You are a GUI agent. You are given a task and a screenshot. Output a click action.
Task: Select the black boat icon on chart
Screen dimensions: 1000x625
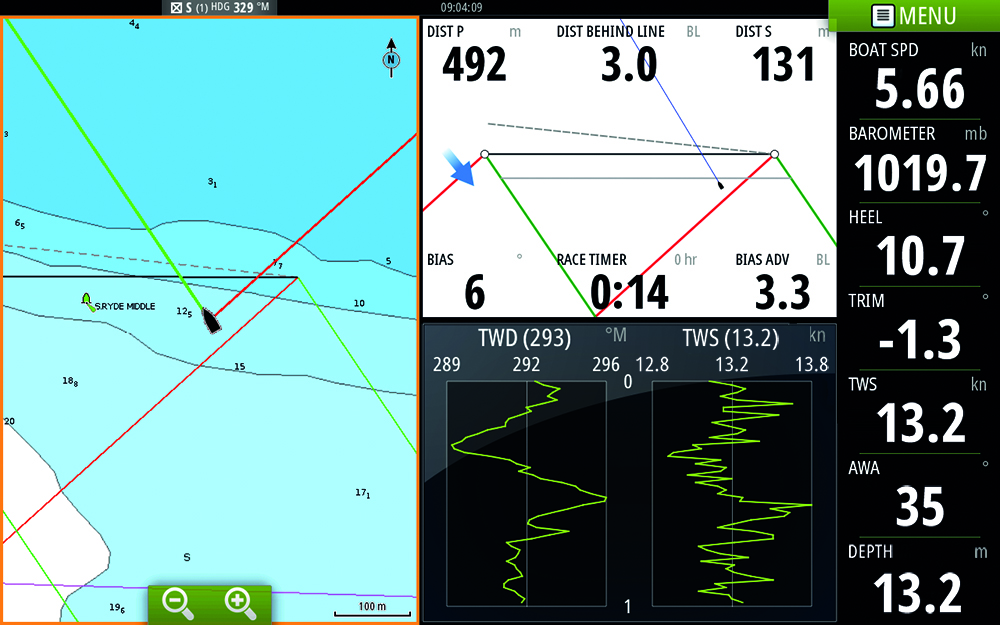211,320
